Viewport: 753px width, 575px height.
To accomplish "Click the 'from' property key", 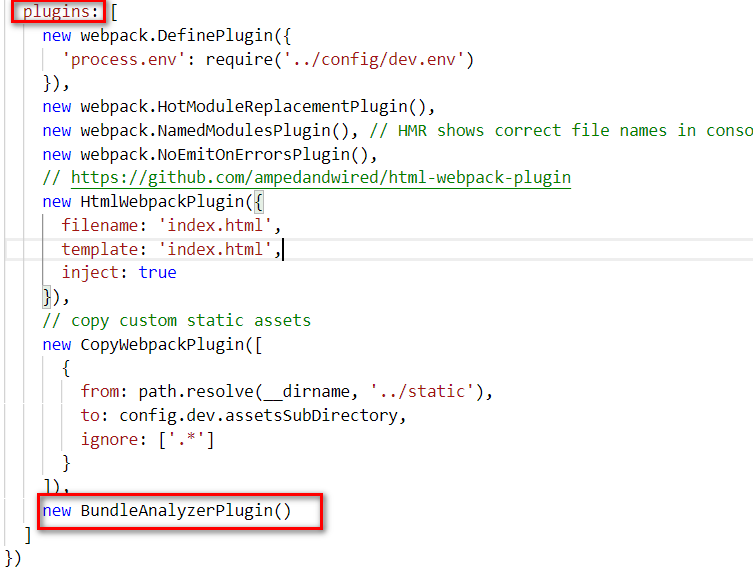I will click(99, 391).
